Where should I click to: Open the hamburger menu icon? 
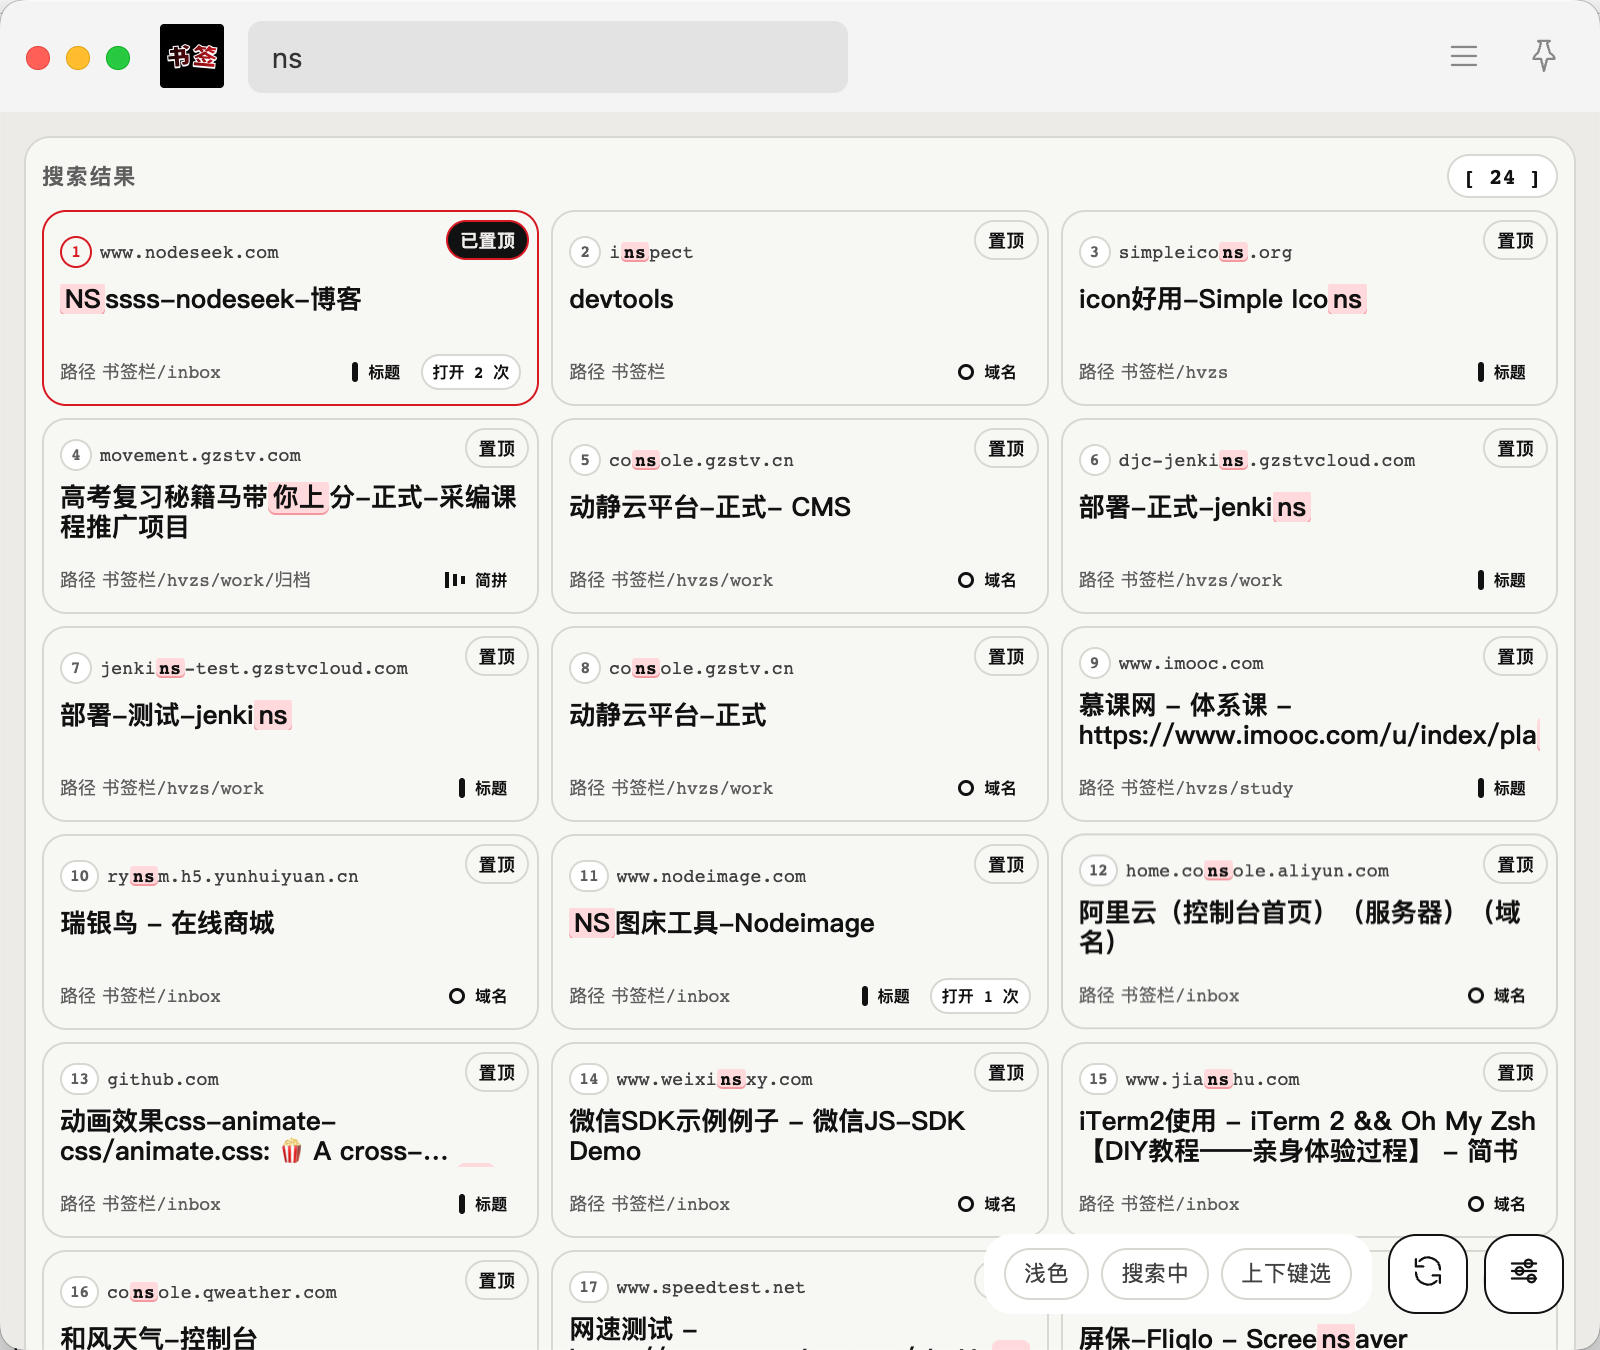(1464, 56)
